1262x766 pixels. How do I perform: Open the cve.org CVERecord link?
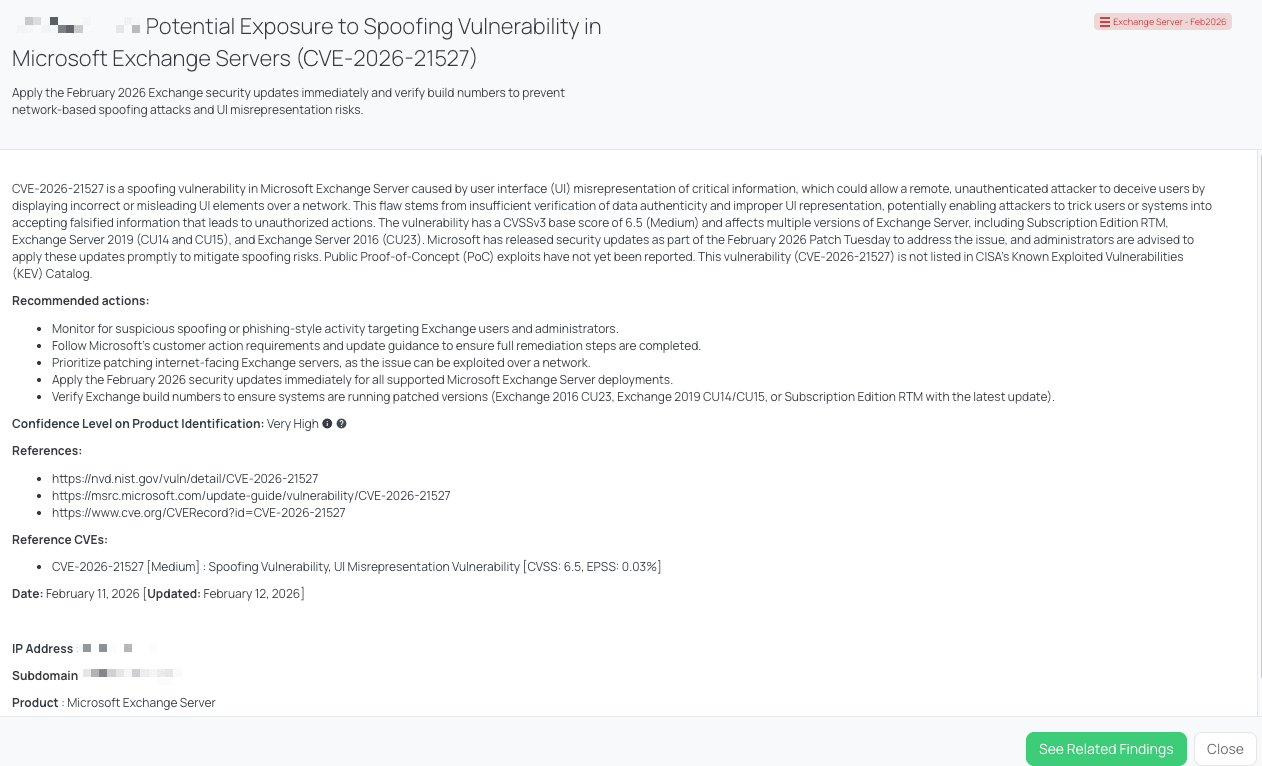(198, 512)
